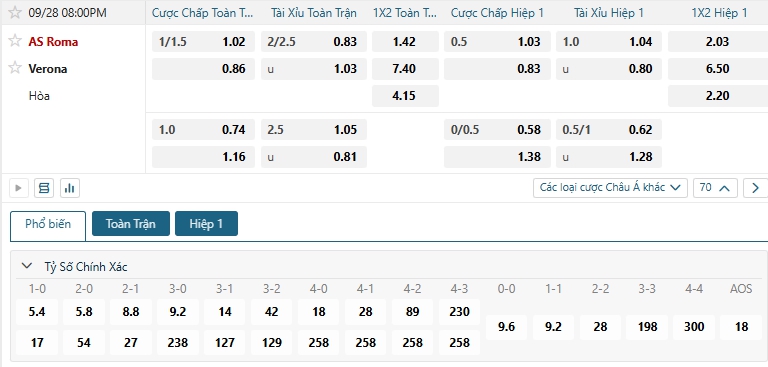Viewport: 768px width, 367px height.
Task: Open the Các loại cược Châu Á khác dropdown
Action: [610, 188]
